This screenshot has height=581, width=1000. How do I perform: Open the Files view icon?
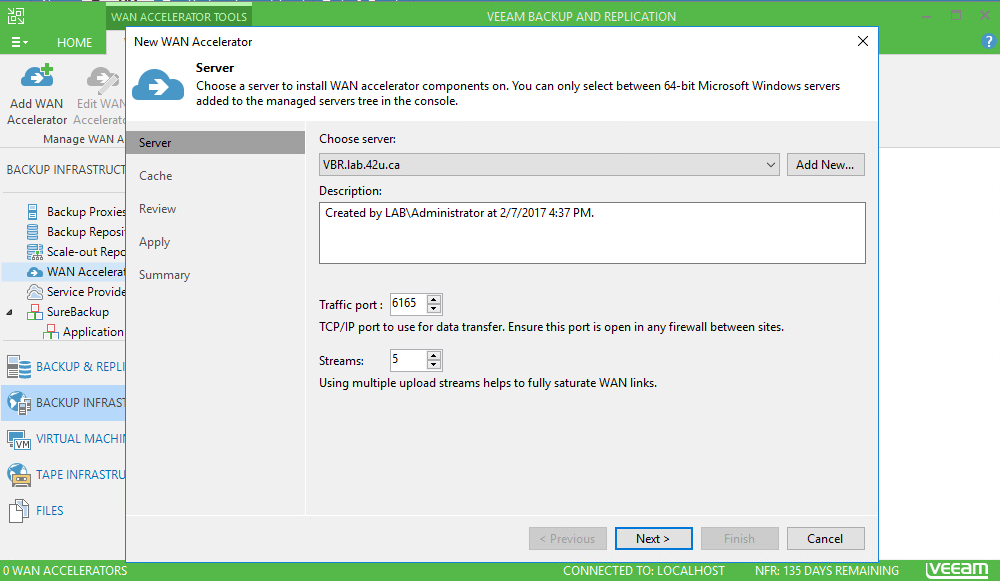19,511
